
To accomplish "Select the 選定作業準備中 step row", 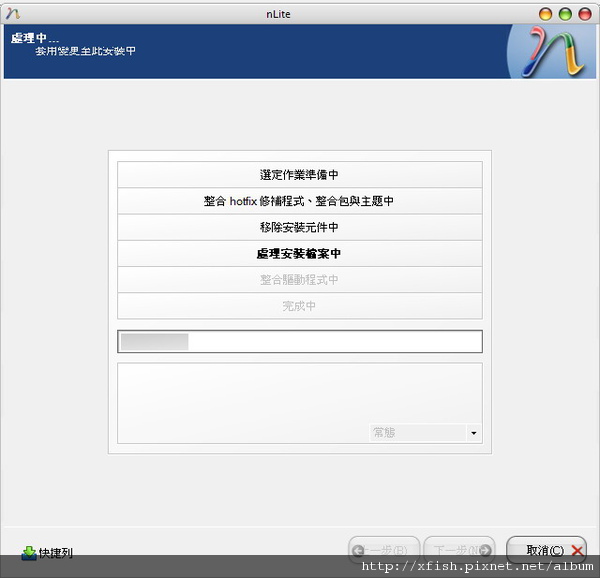I will pos(300,175).
